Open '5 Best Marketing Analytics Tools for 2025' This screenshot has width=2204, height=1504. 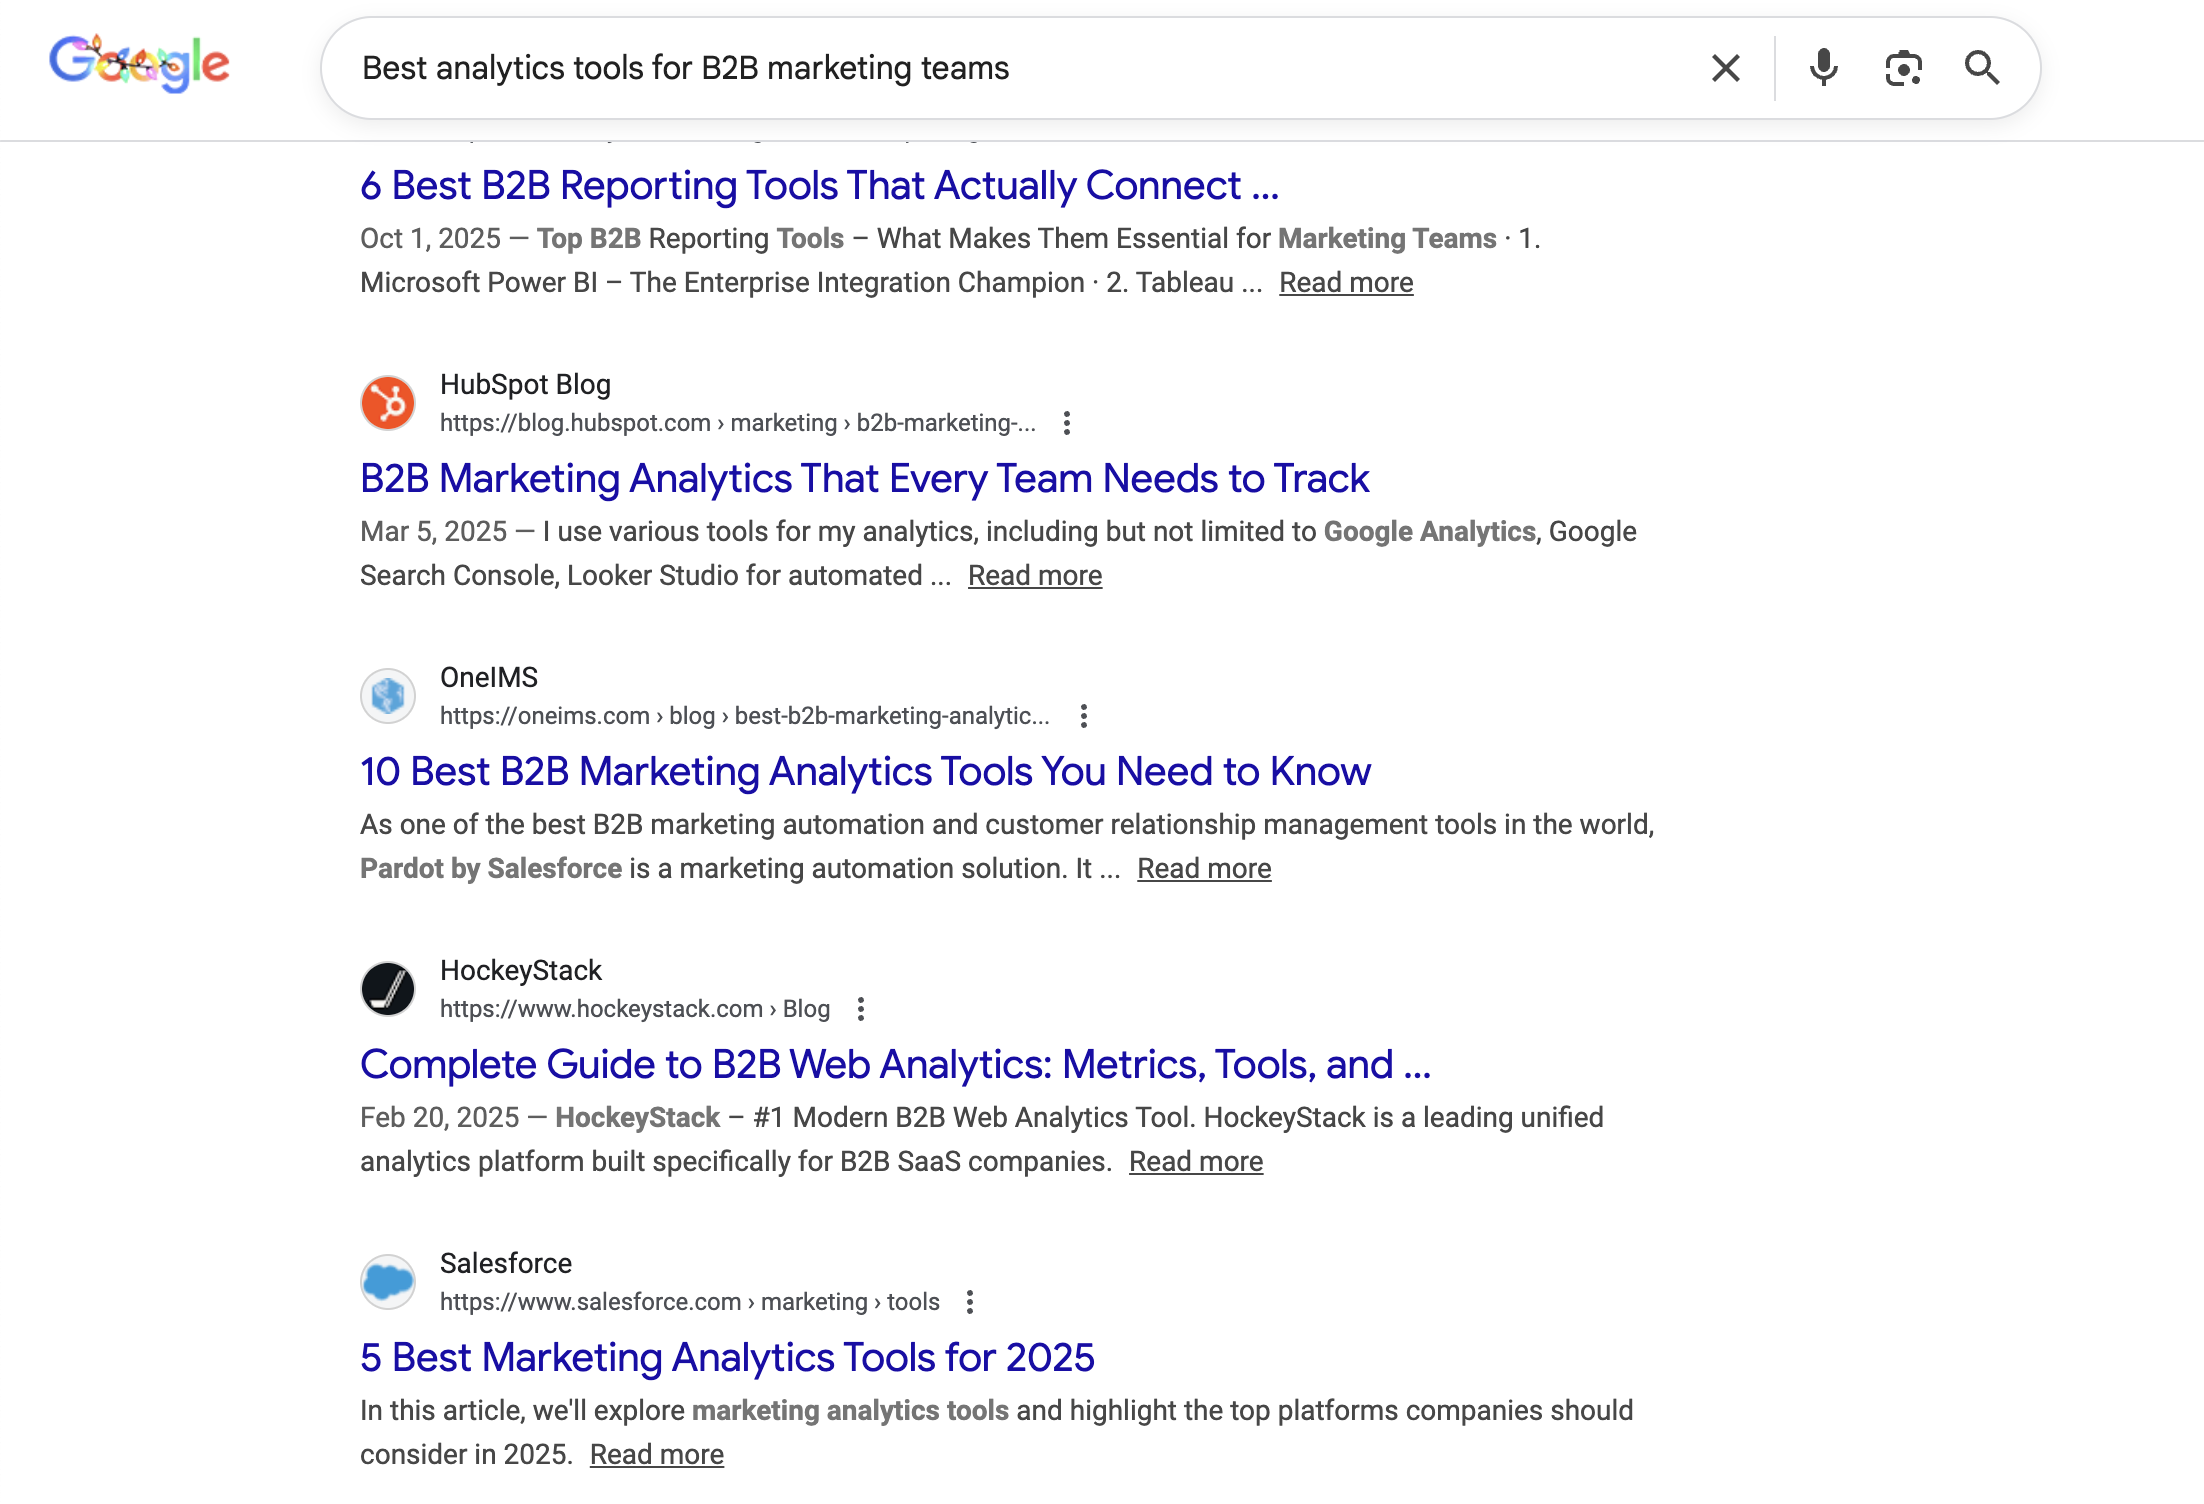(x=727, y=1358)
